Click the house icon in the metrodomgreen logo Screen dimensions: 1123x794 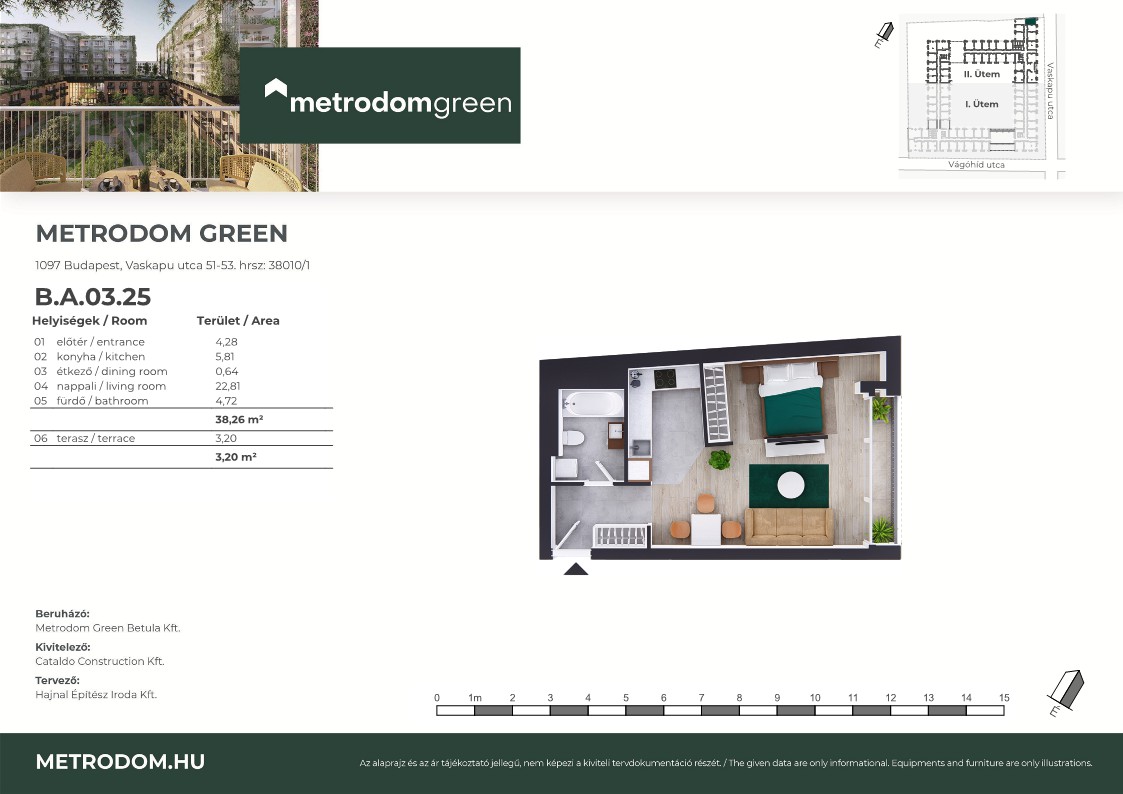[x=275, y=89]
